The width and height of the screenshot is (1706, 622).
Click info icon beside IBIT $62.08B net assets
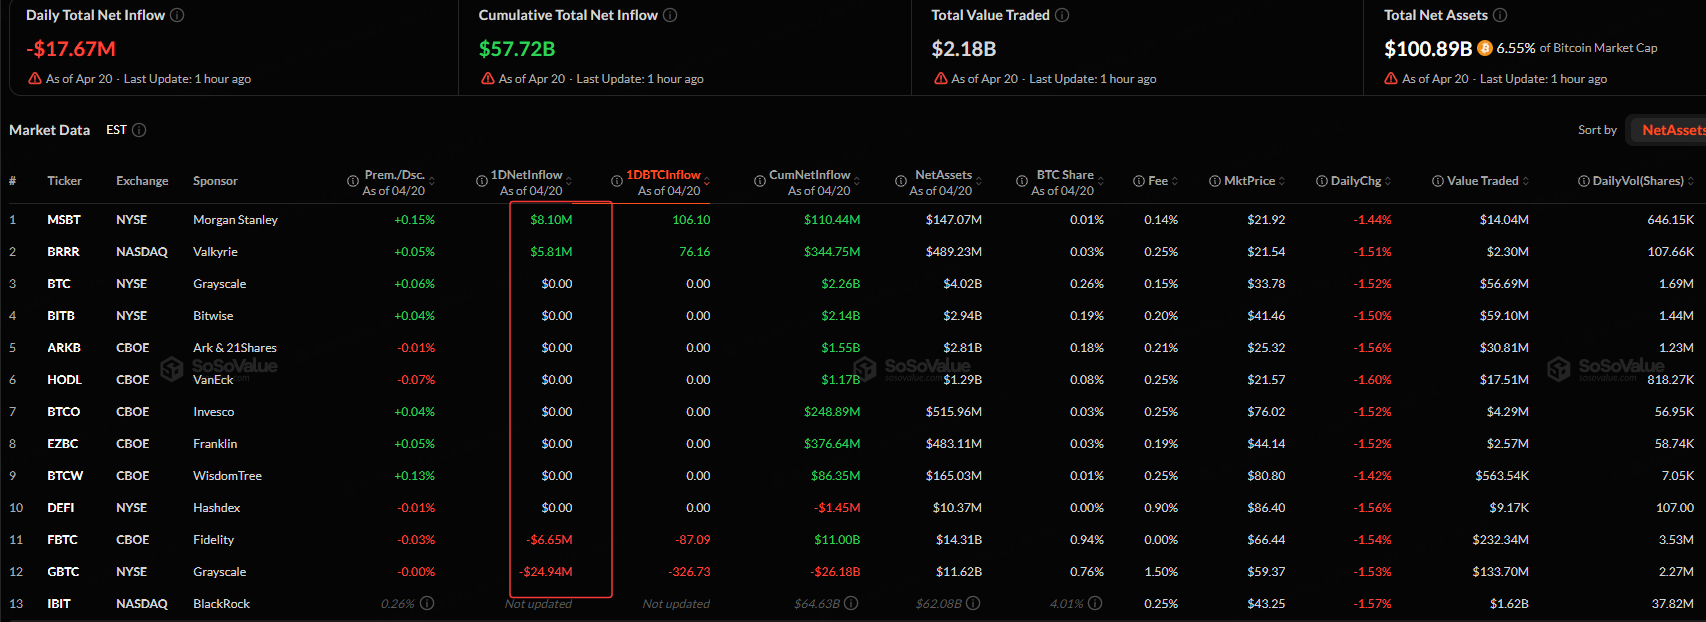tap(973, 603)
